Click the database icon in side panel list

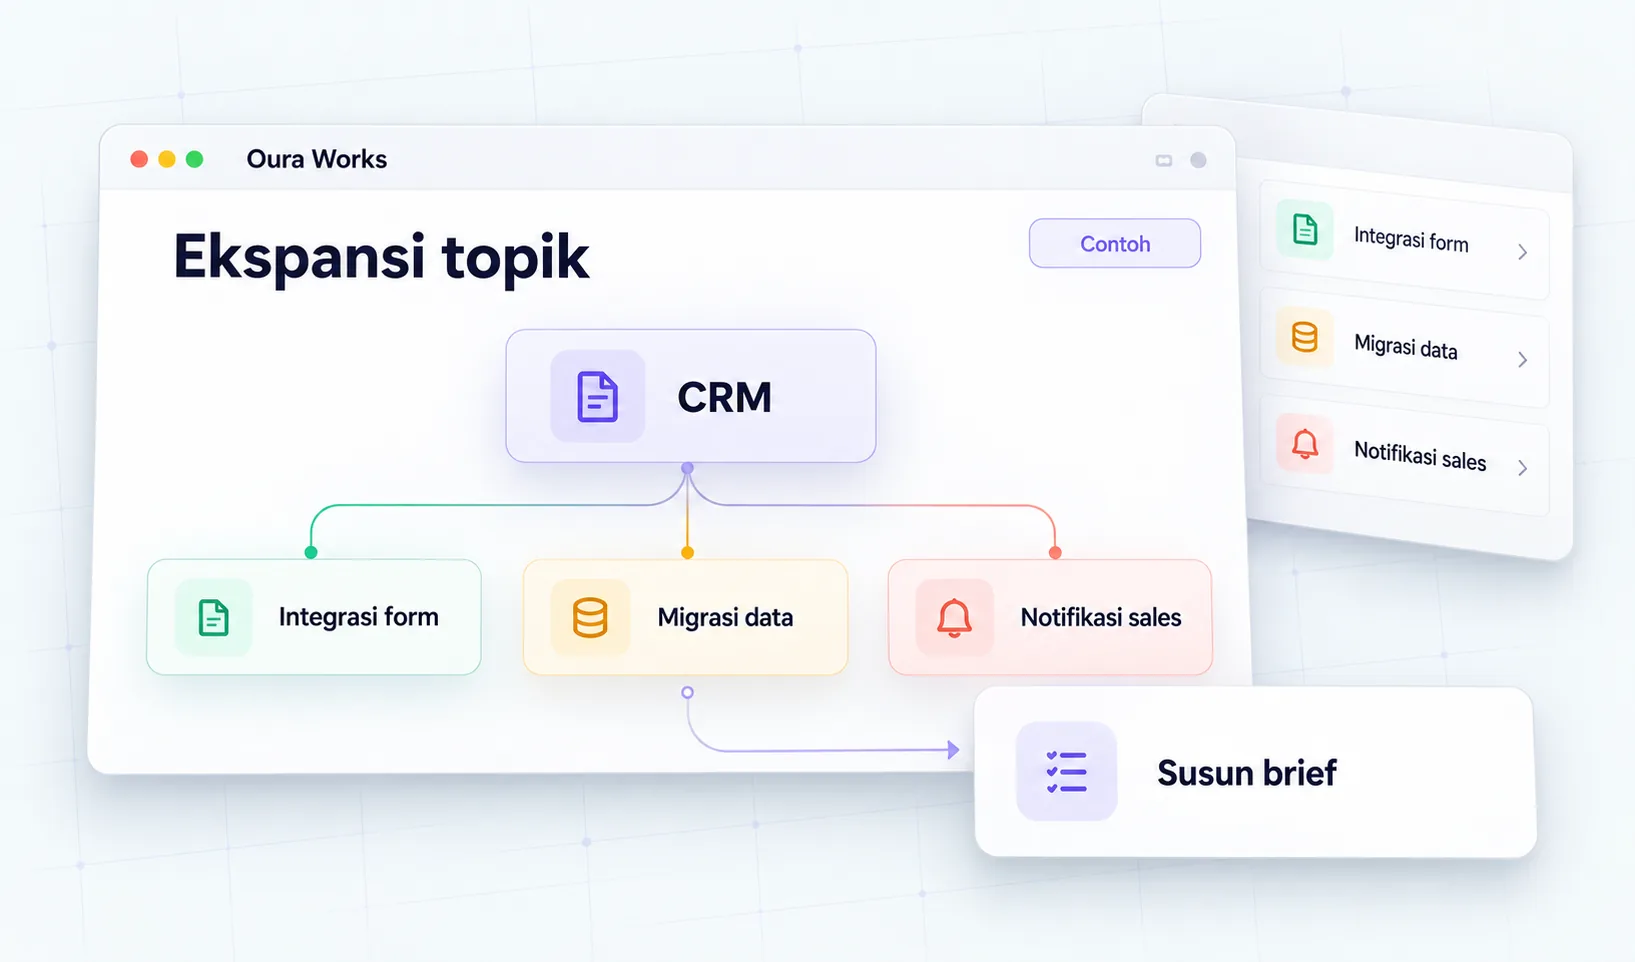[1305, 337]
